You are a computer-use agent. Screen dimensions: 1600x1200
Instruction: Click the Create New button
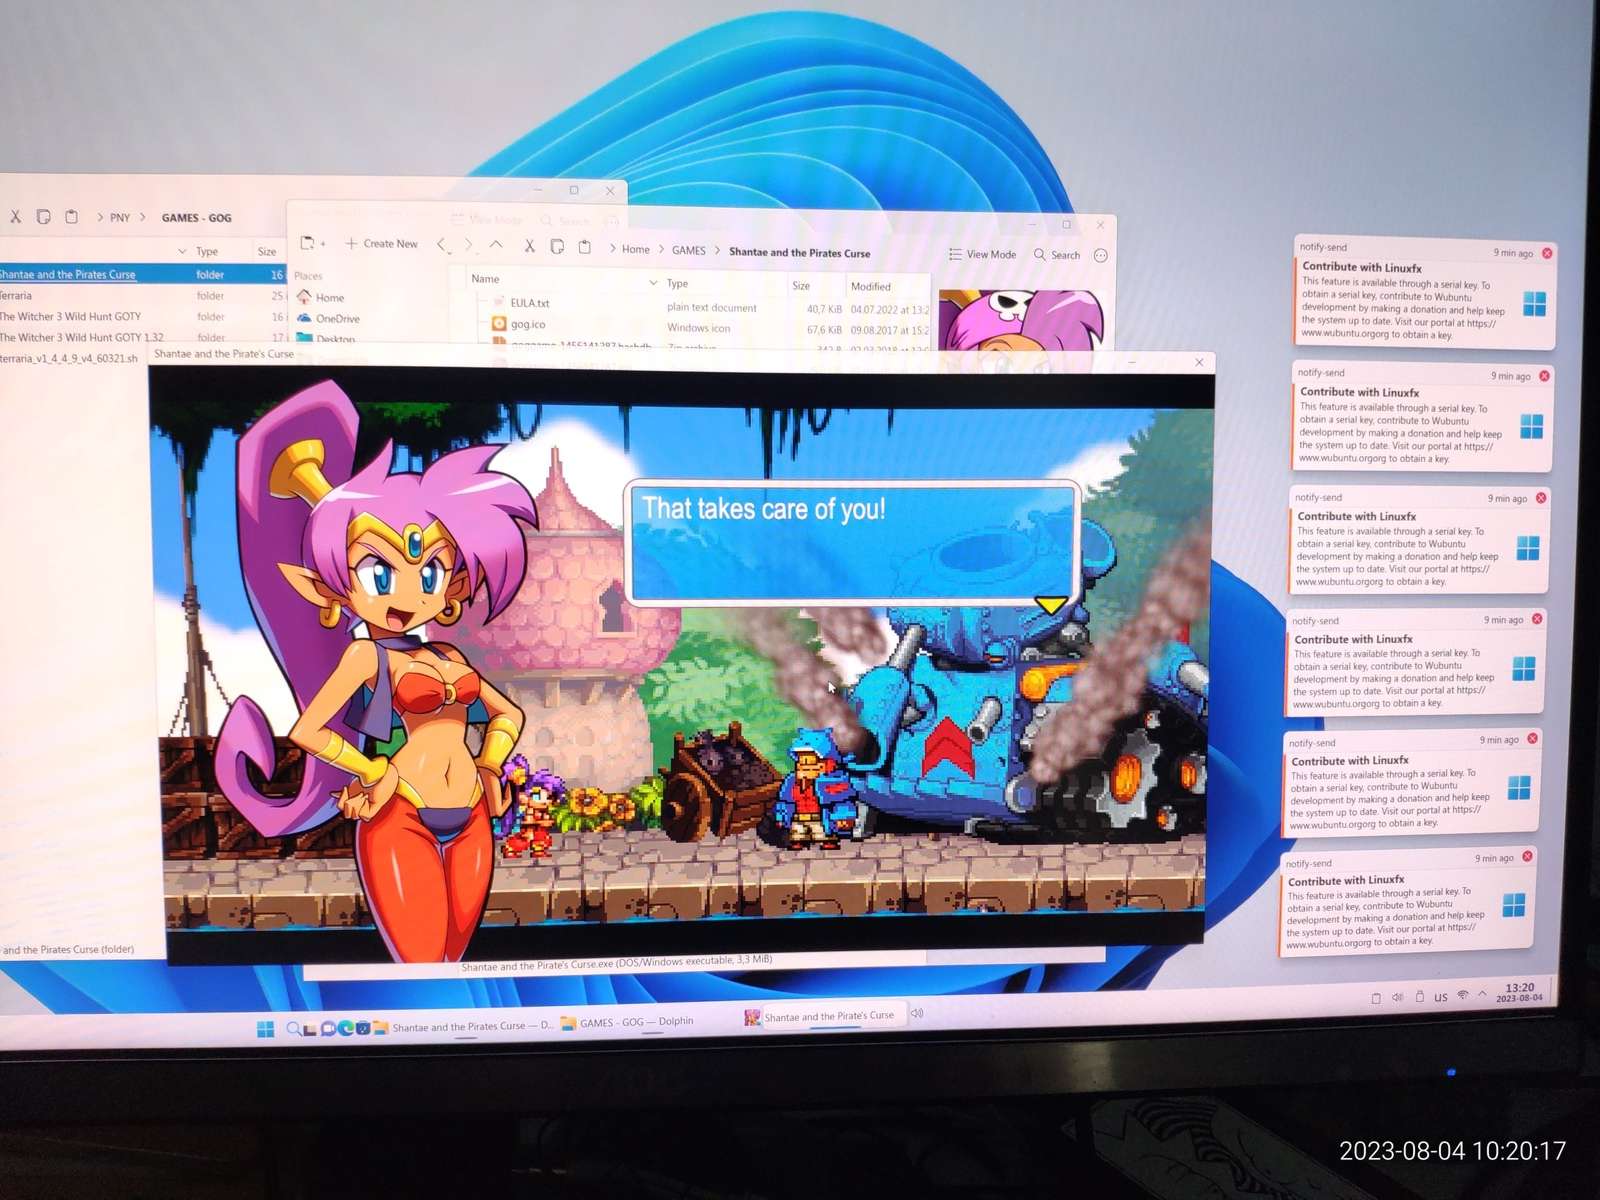pyautogui.click(x=381, y=244)
